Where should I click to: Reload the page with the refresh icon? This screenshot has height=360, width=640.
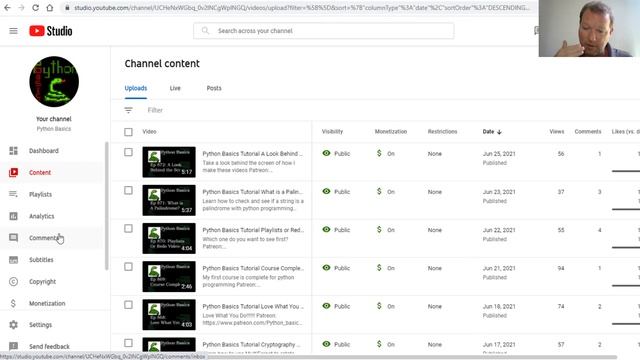36,8
